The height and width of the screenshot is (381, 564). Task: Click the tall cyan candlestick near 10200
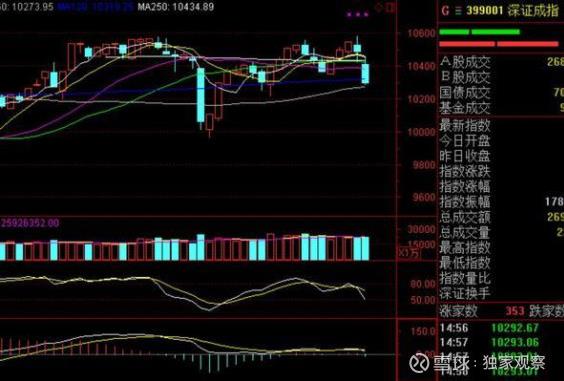201,95
